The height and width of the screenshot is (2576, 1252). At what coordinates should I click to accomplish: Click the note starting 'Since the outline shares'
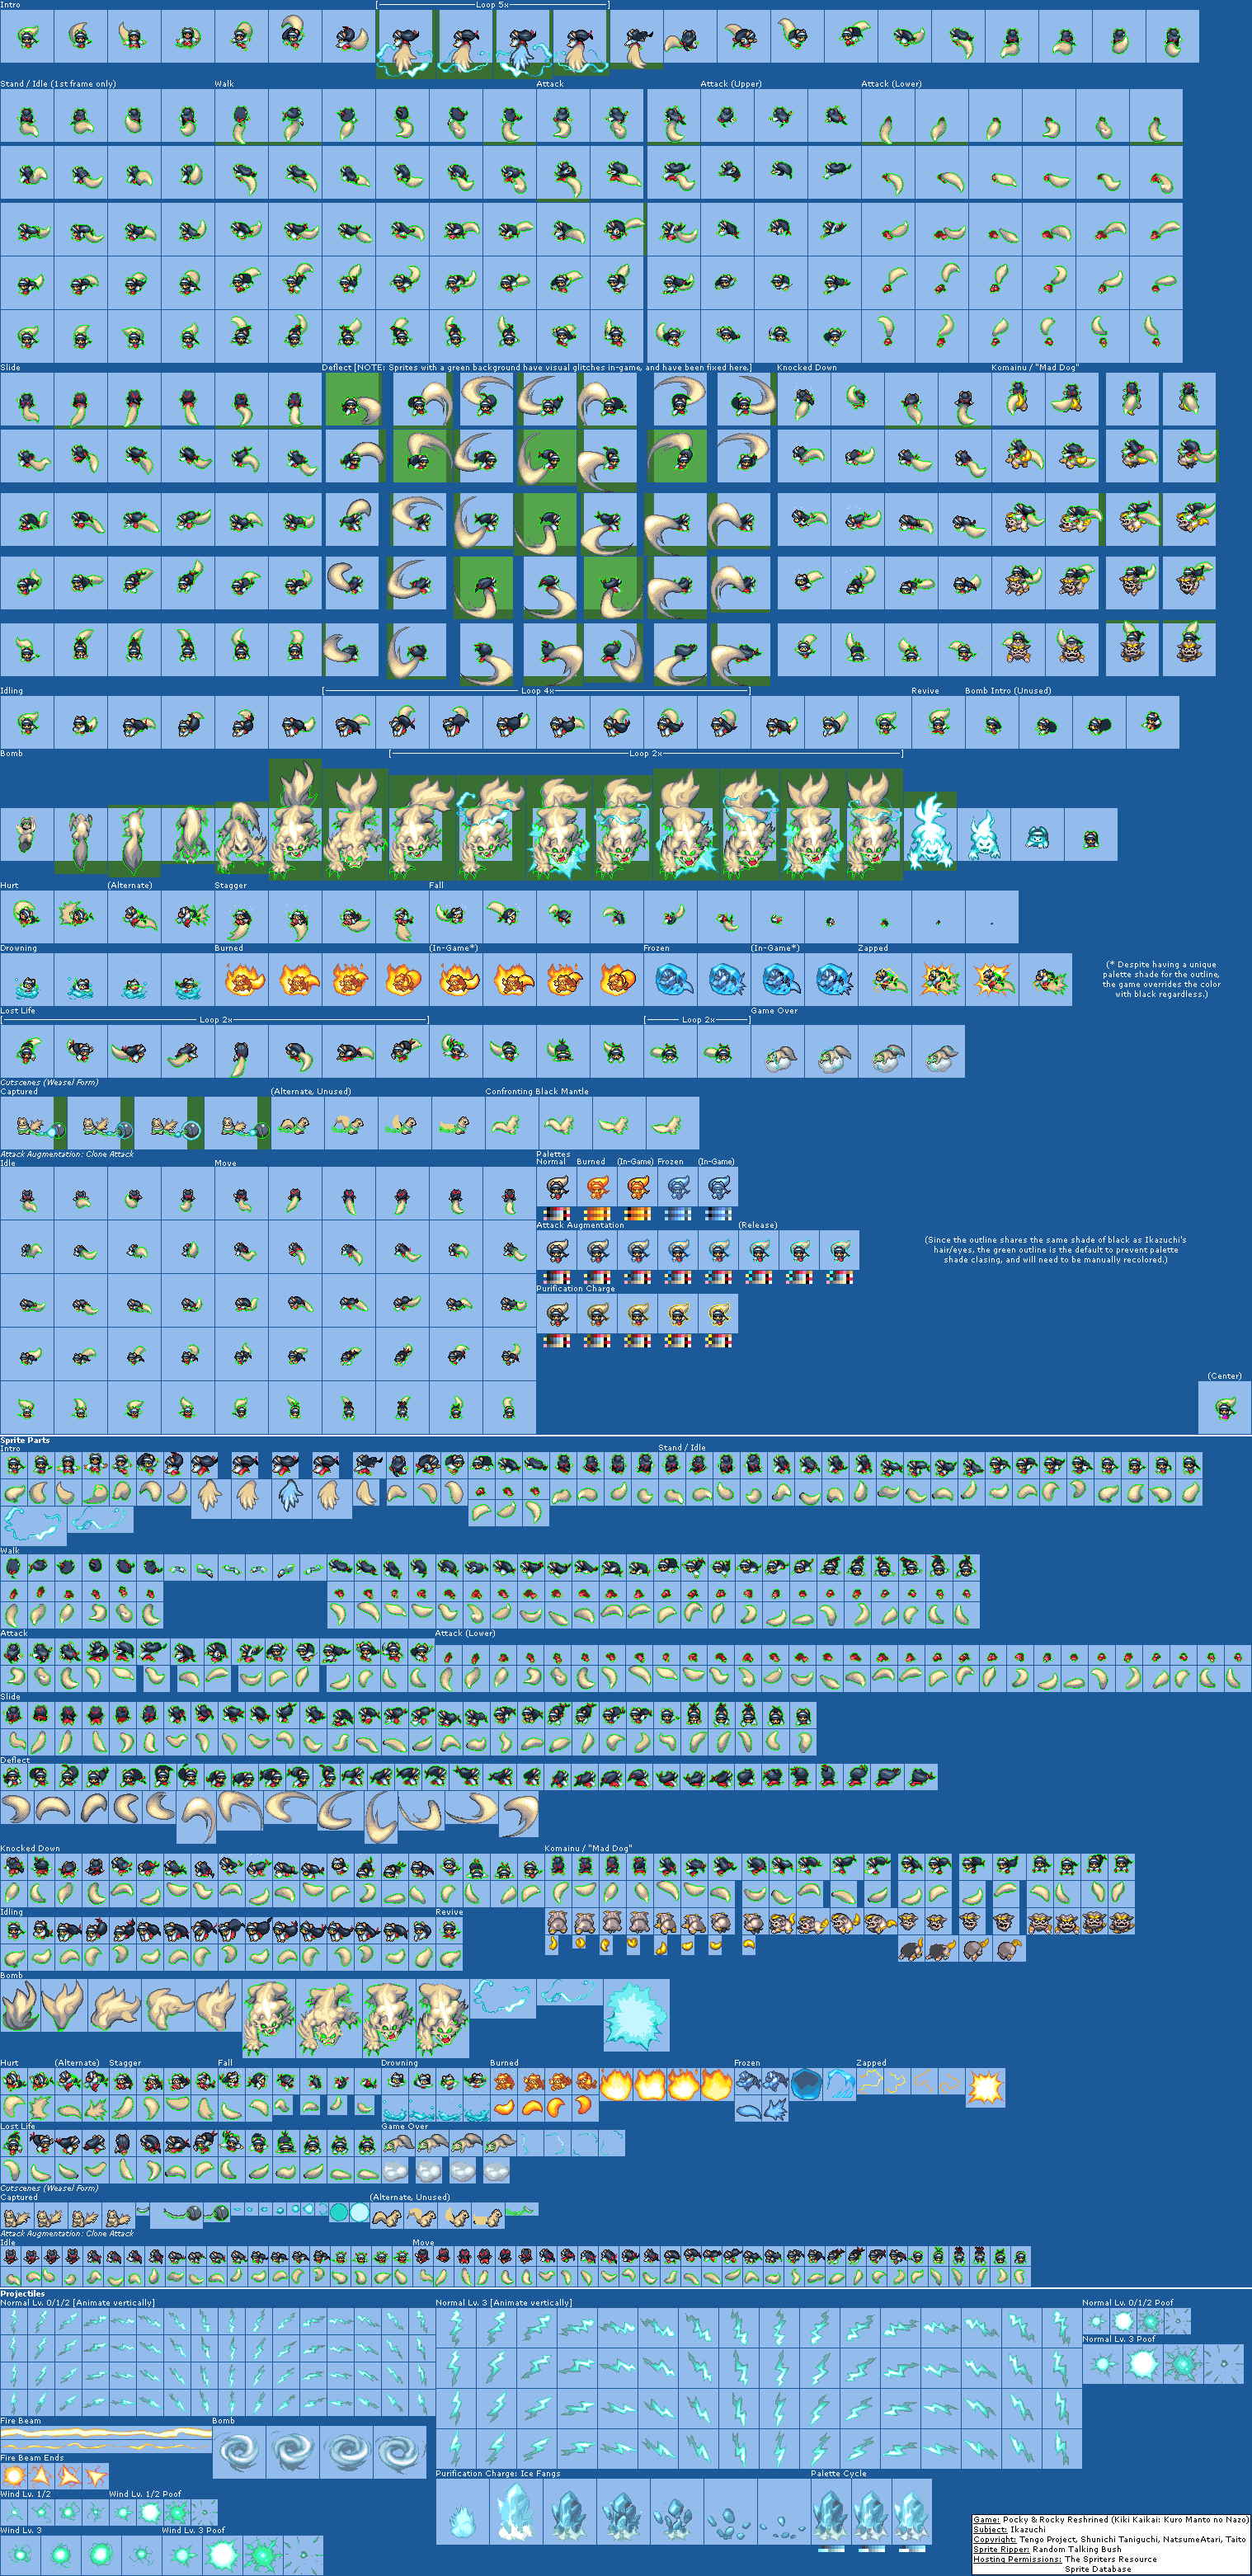coord(1055,1250)
